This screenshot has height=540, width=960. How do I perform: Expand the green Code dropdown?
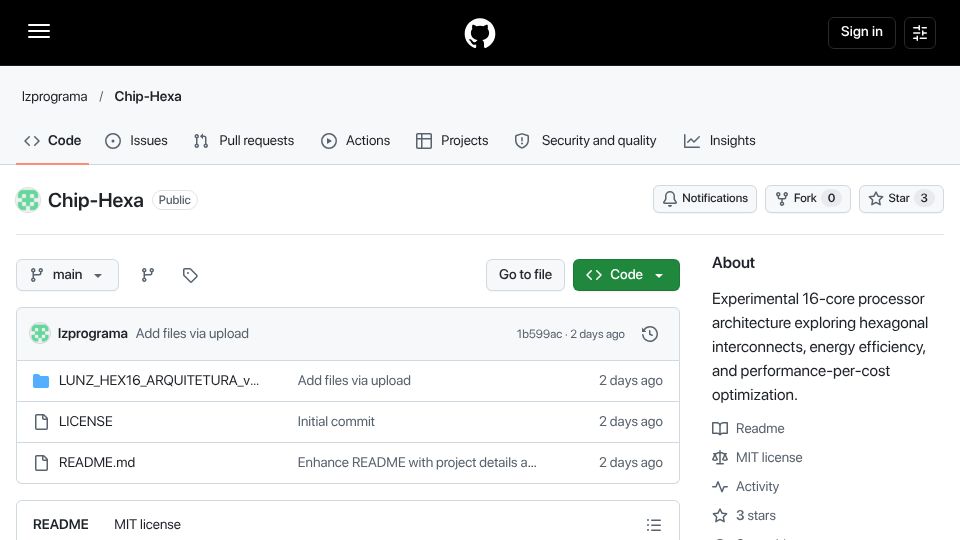tap(626, 275)
